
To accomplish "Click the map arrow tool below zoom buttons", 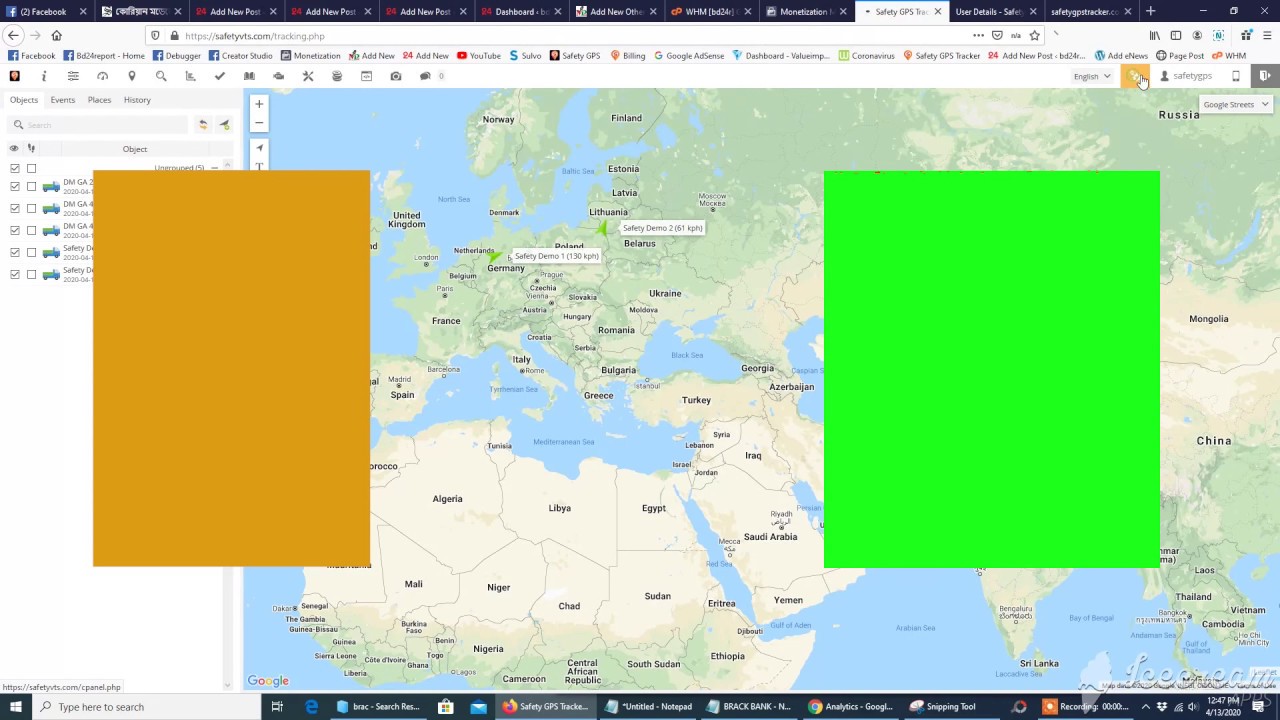I will [x=259, y=148].
